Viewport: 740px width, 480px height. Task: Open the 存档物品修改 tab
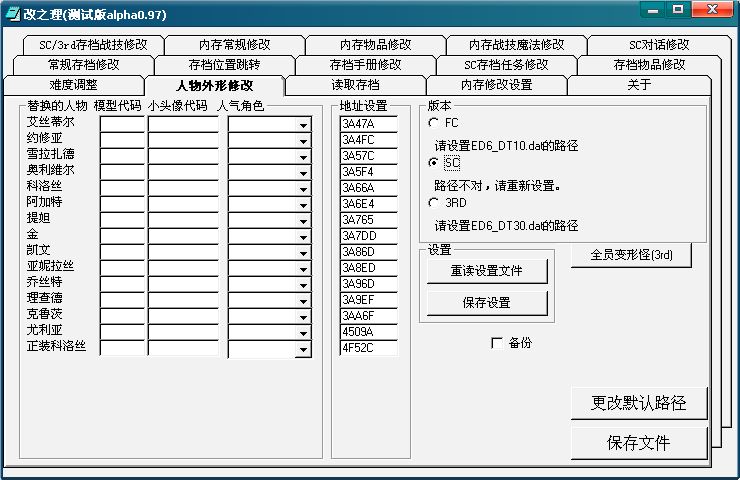(649, 65)
